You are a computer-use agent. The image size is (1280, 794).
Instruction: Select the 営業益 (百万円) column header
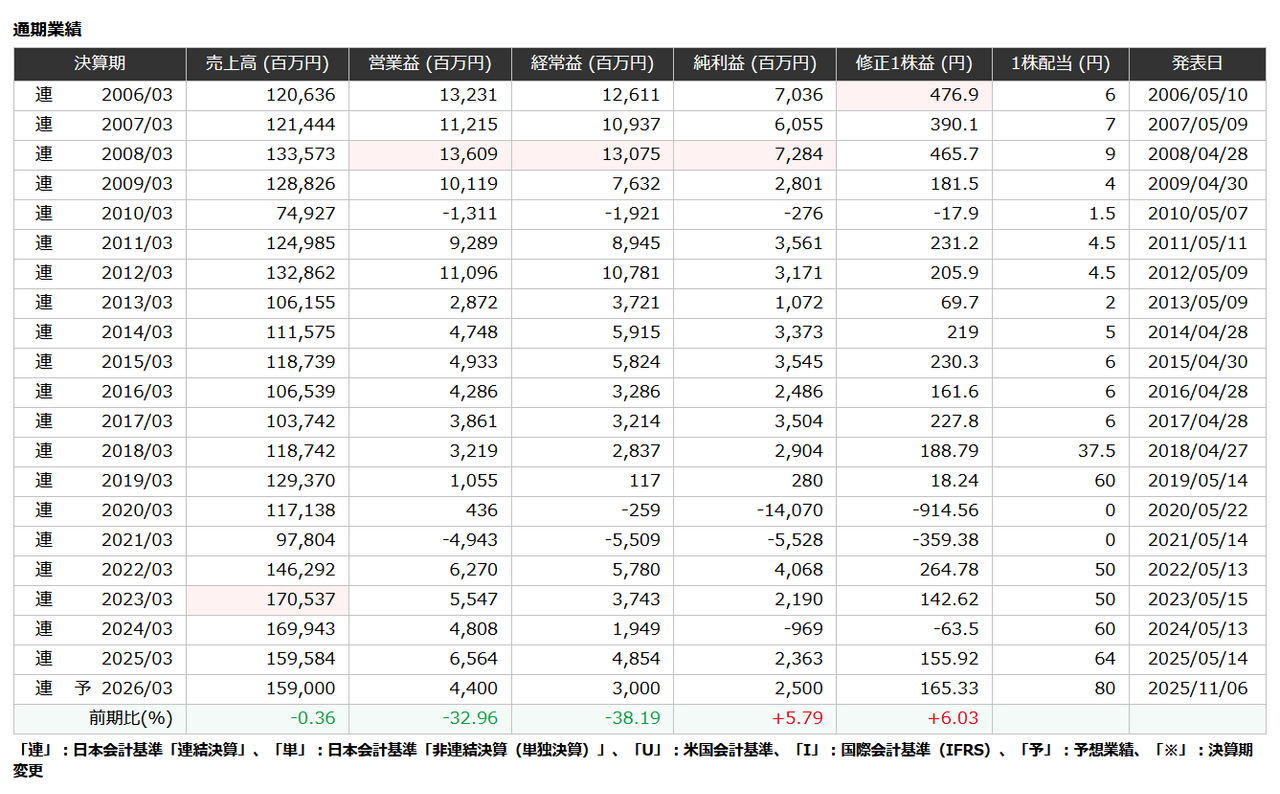[x=429, y=64]
